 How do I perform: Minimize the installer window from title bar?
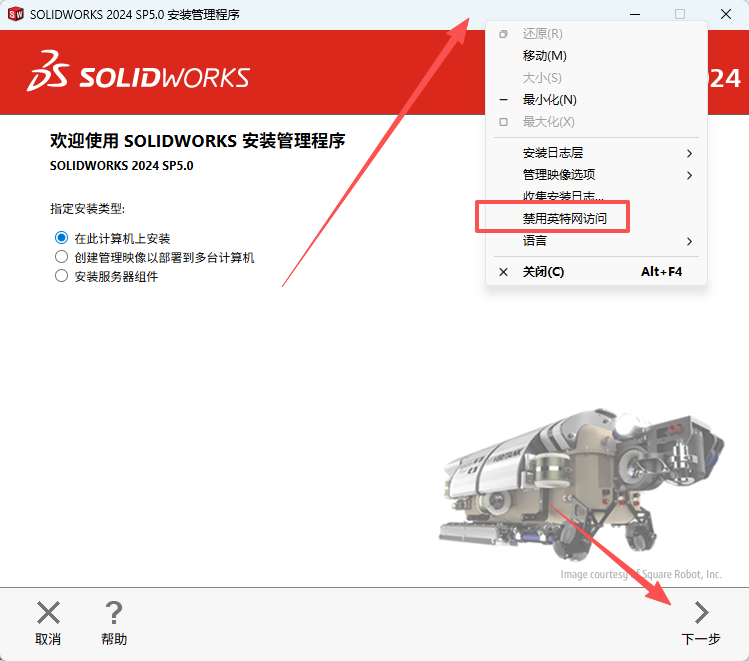pyautogui.click(x=635, y=14)
